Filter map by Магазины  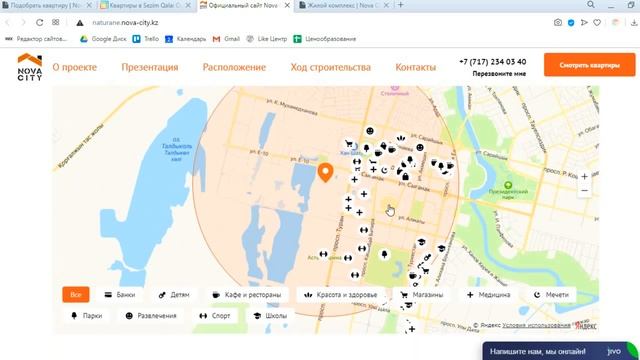tap(422, 295)
